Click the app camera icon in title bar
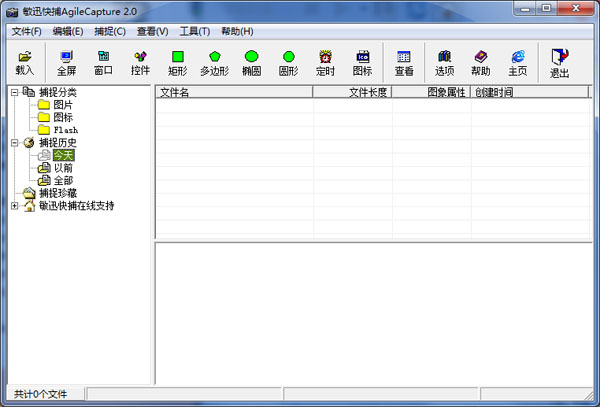 [x=12, y=12]
